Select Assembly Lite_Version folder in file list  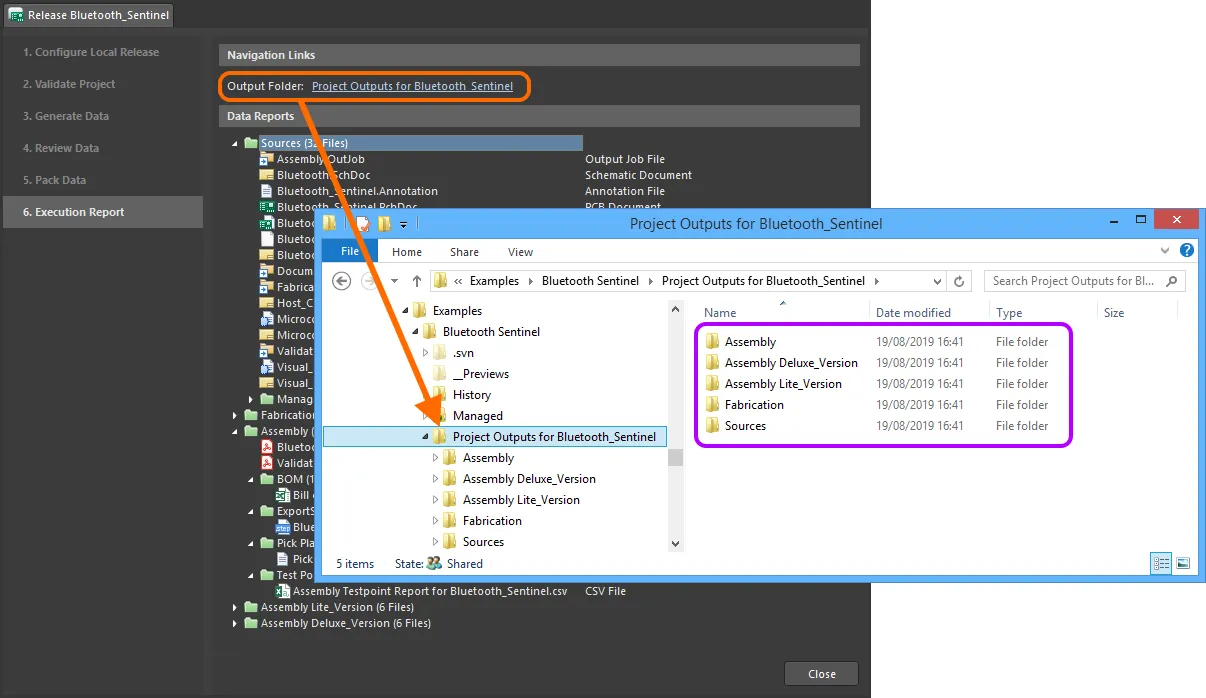[783, 384]
